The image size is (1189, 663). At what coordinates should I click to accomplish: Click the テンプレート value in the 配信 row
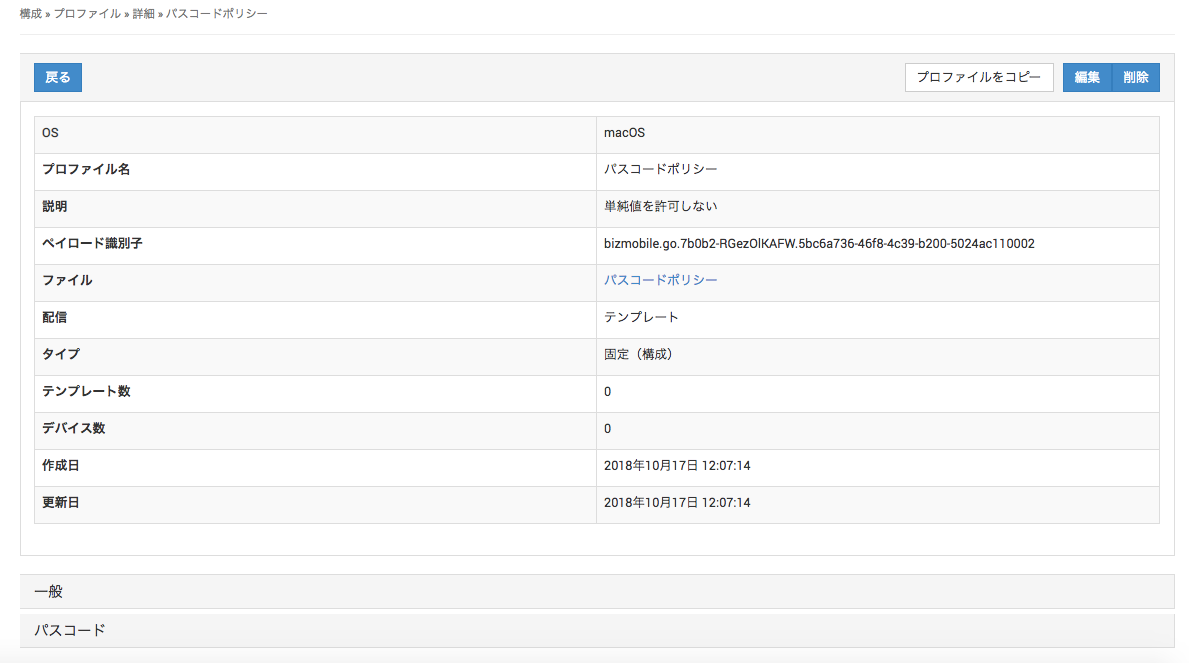[641, 318]
